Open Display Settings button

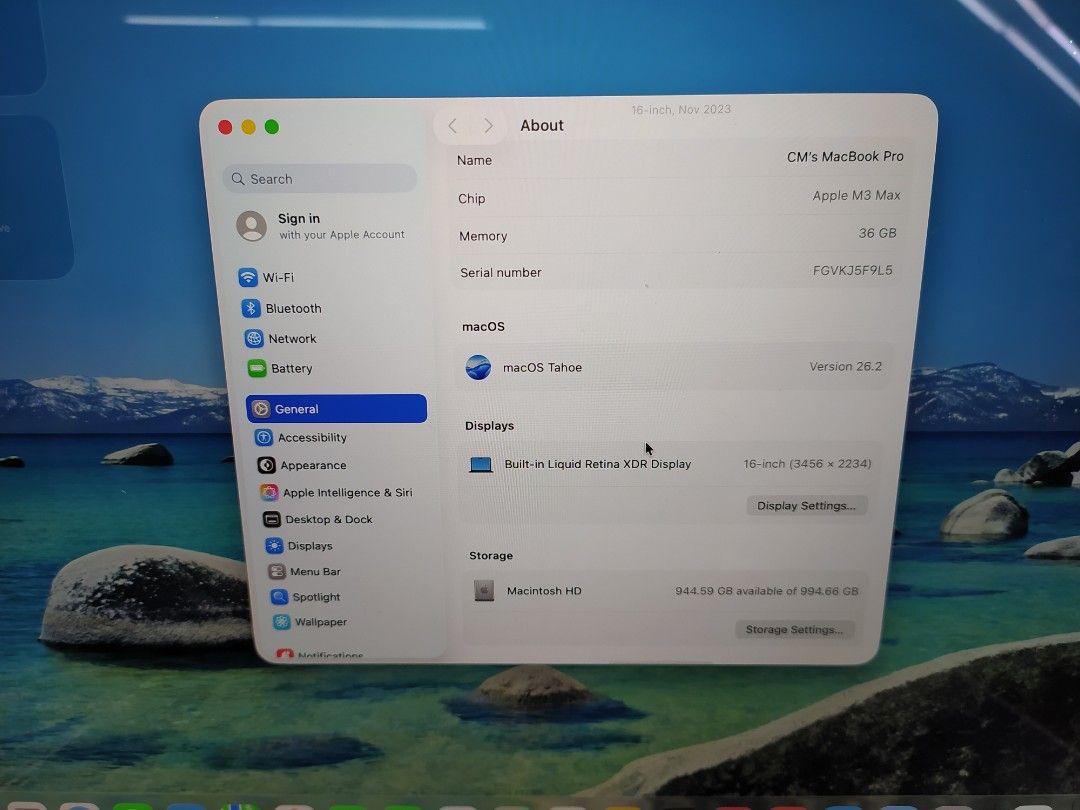point(807,506)
